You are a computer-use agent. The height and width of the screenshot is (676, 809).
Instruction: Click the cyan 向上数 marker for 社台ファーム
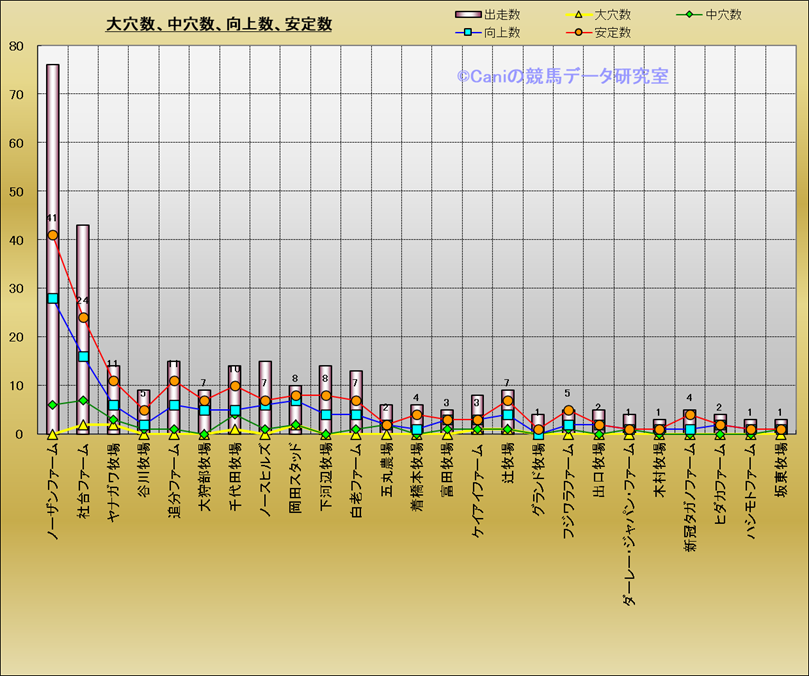(x=83, y=357)
